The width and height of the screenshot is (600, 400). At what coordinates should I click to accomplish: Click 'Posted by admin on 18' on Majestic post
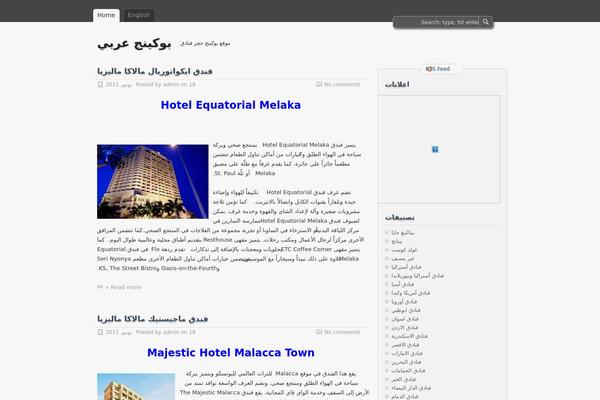click(165, 332)
